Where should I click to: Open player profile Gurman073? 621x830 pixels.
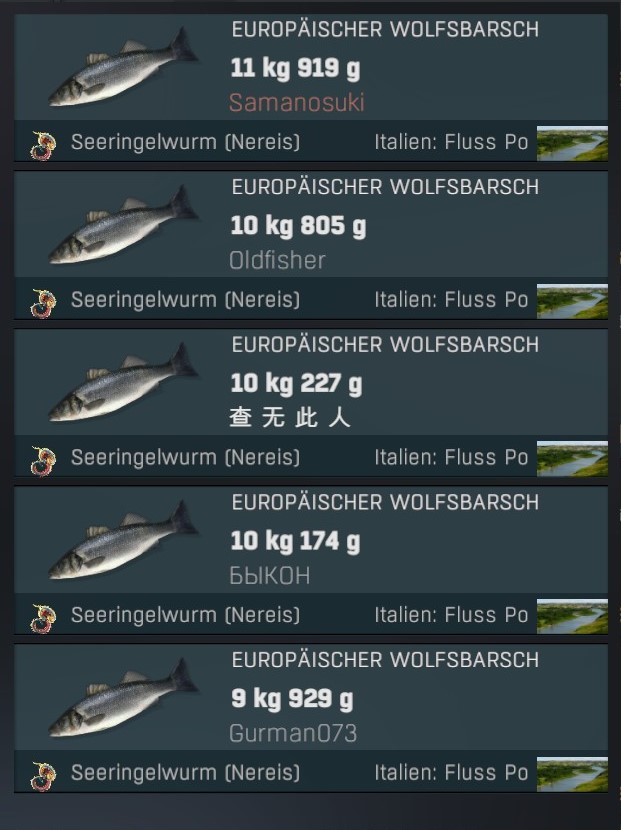293,734
